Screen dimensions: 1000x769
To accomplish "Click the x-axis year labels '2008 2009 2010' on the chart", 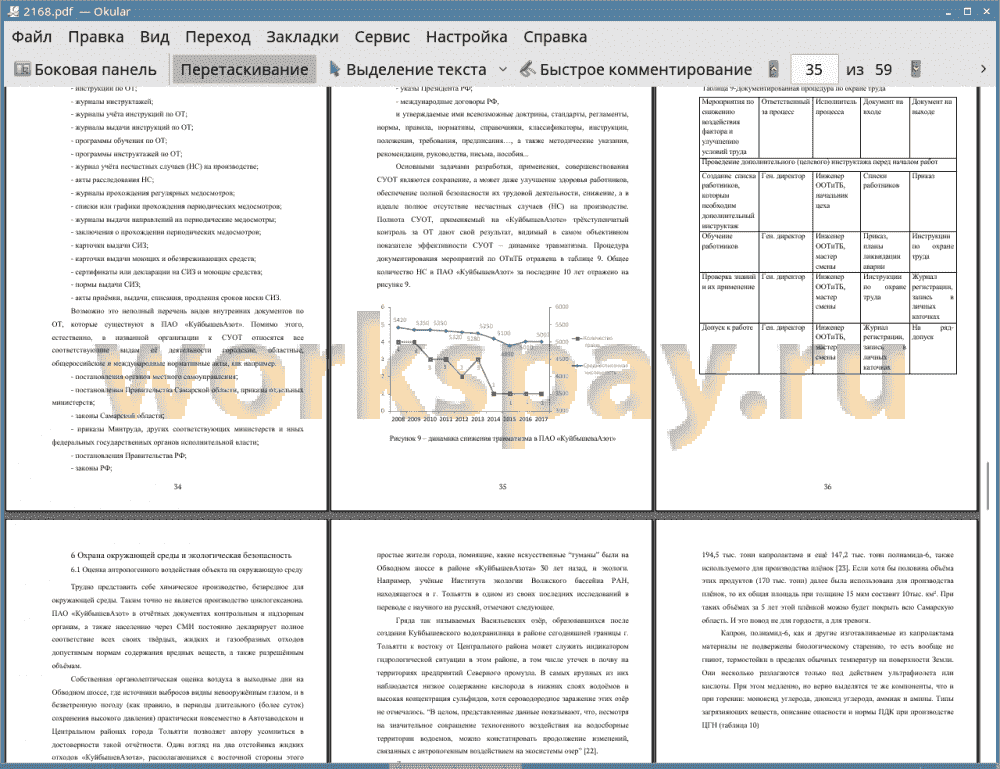I will coord(414,419).
